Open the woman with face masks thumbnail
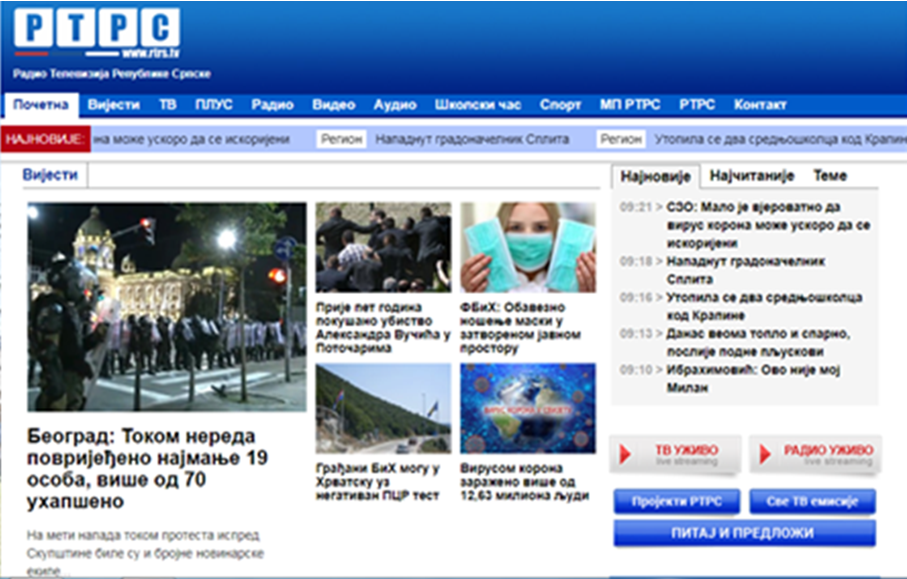 click(527, 247)
